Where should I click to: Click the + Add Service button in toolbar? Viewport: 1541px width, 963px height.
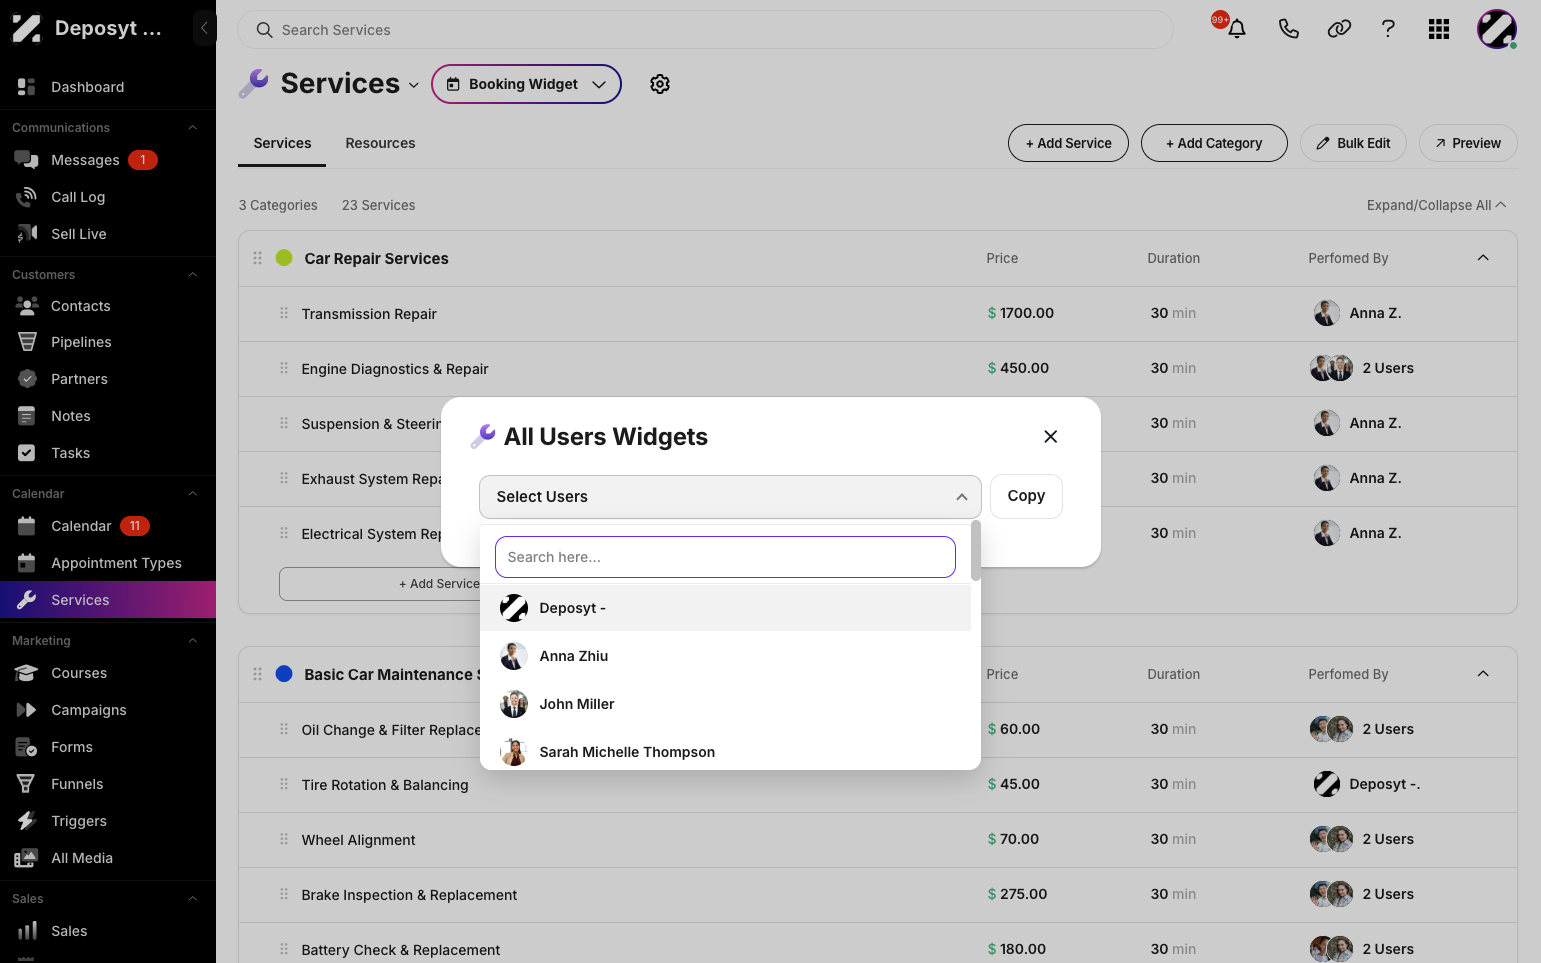[x=1068, y=143]
